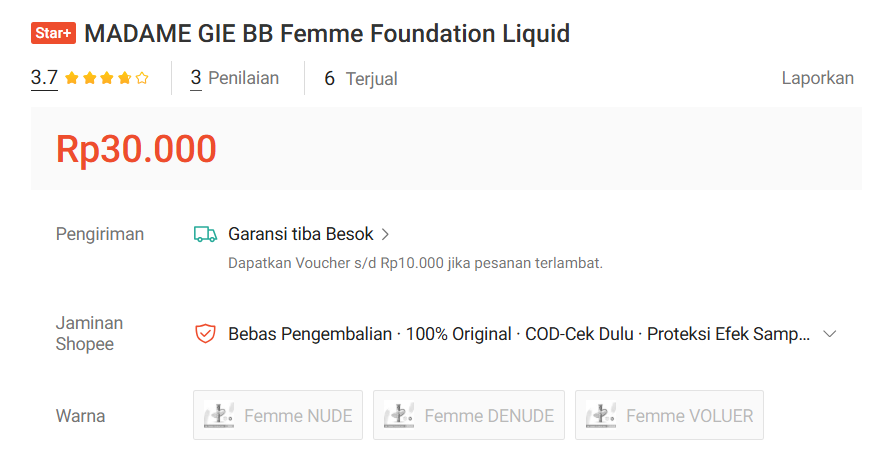Expand the Jaminan Shopee details down arrow

[829, 334]
